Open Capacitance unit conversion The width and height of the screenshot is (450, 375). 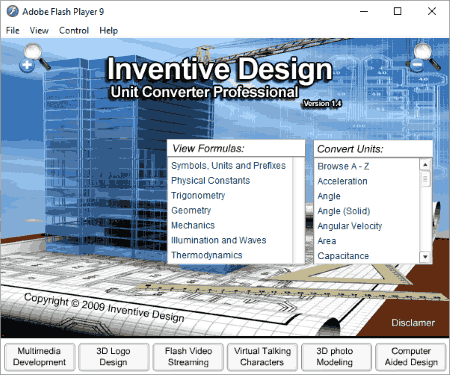pos(343,256)
